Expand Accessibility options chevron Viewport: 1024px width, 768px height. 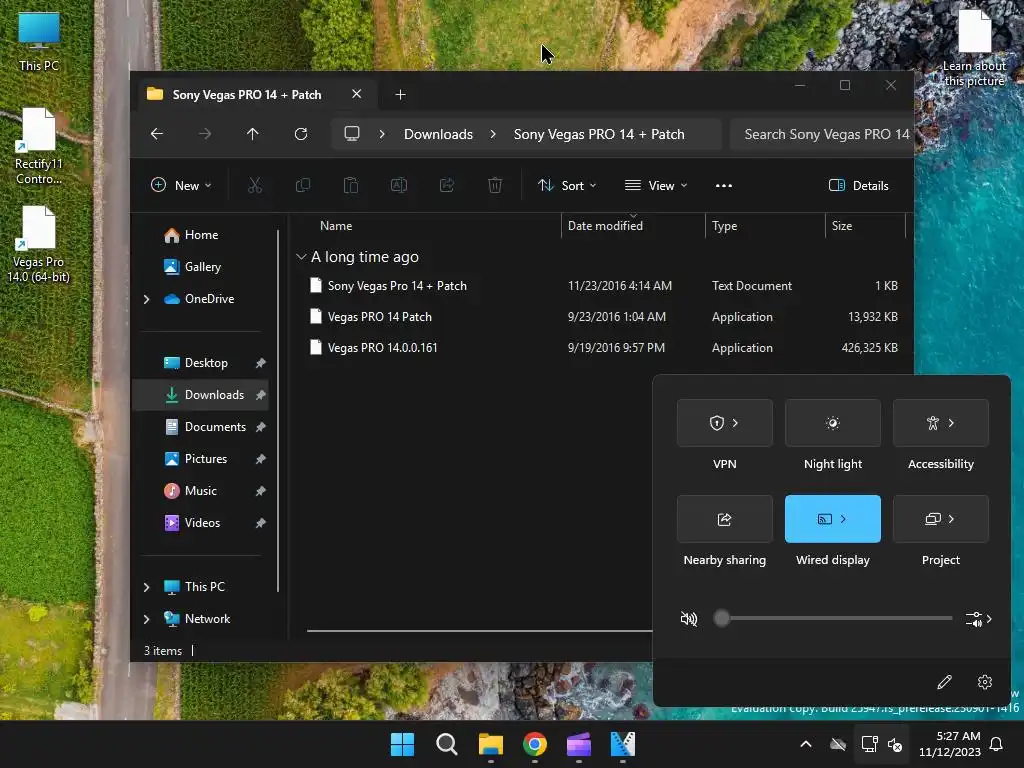(952, 423)
